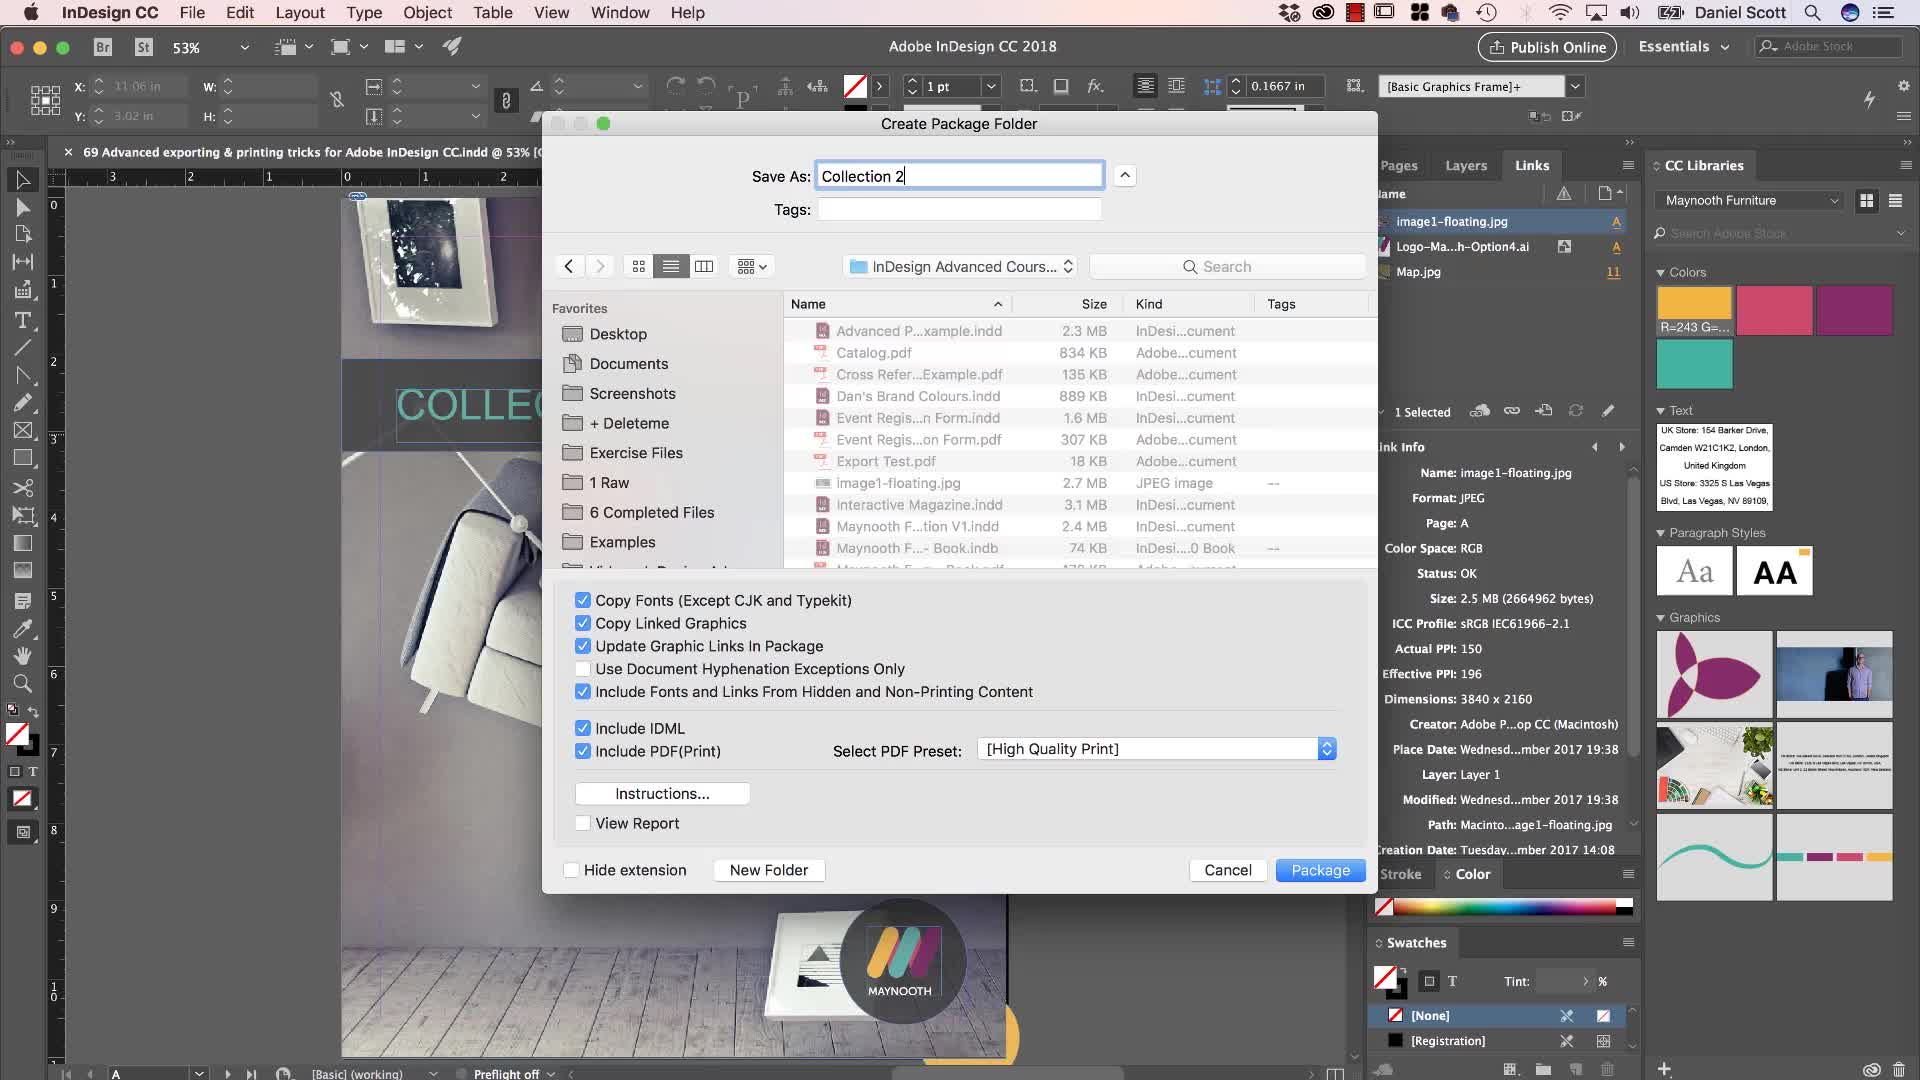Image resolution: width=1920 pixels, height=1080 pixels.
Task: Select the Type tool
Action: (22, 320)
